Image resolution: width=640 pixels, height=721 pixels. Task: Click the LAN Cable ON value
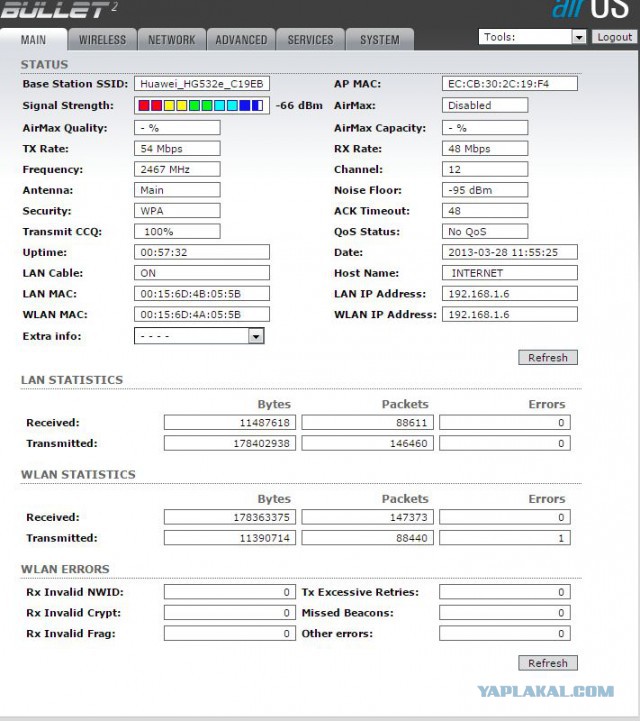click(201, 273)
